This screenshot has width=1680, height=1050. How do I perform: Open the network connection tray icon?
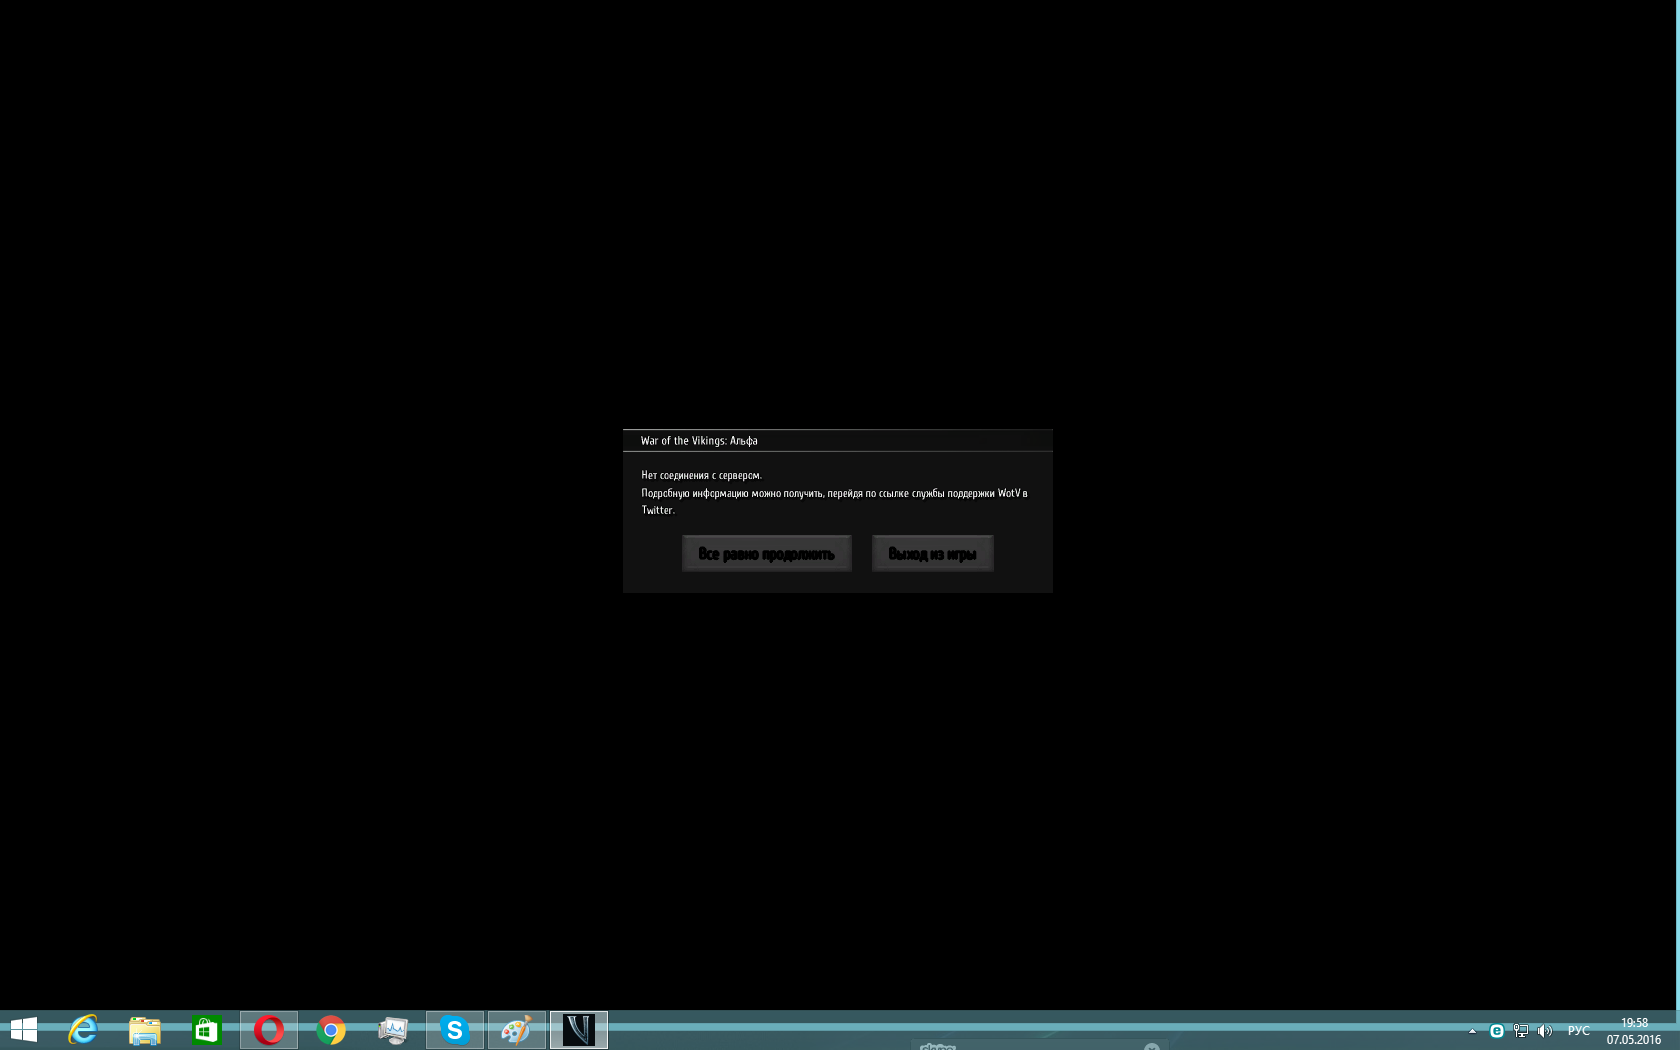pos(1521,1031)
